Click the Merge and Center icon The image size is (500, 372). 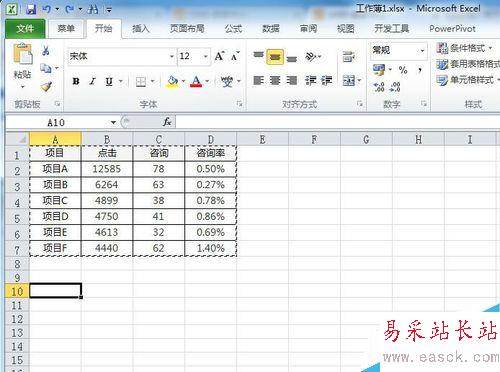click(x=349, y=81)
